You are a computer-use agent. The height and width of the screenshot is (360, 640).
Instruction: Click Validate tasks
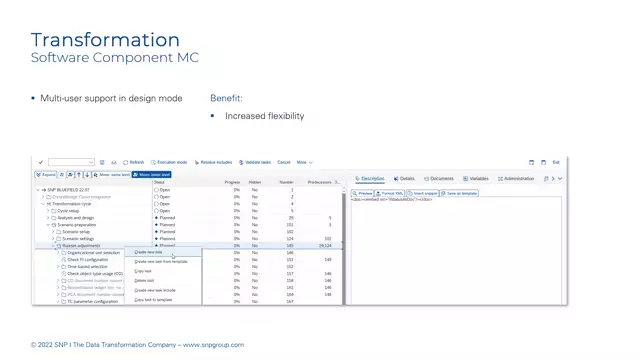(x=255, y=162)
